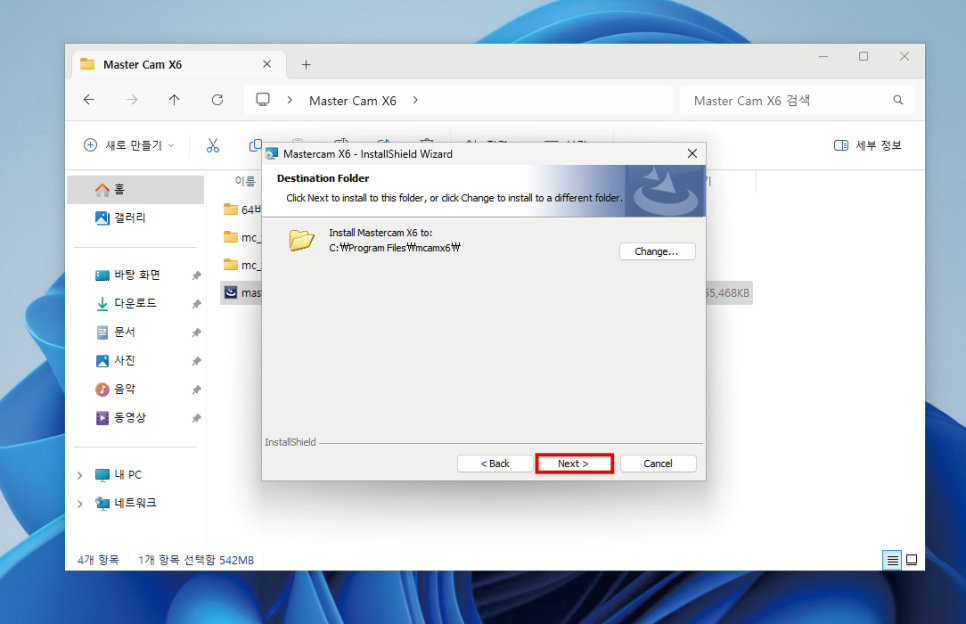Click Master Cam X6 breadcrumb in address bar
Screen dimensions: 966x624
(x=352, y=100)
